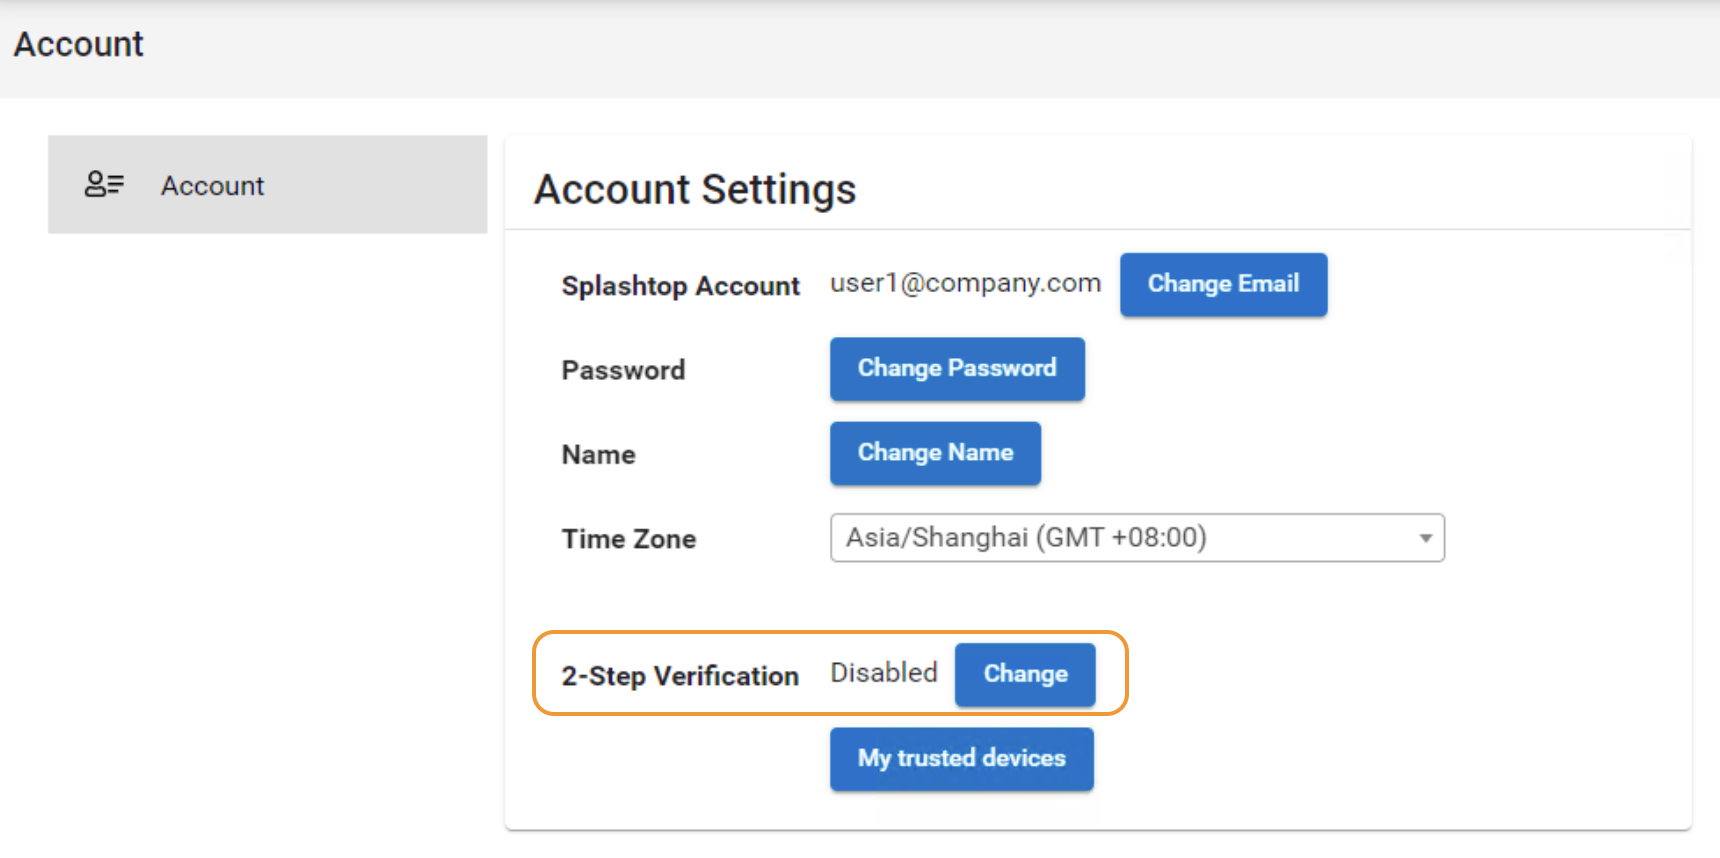Click the Change Email button

click(1223, 284)
